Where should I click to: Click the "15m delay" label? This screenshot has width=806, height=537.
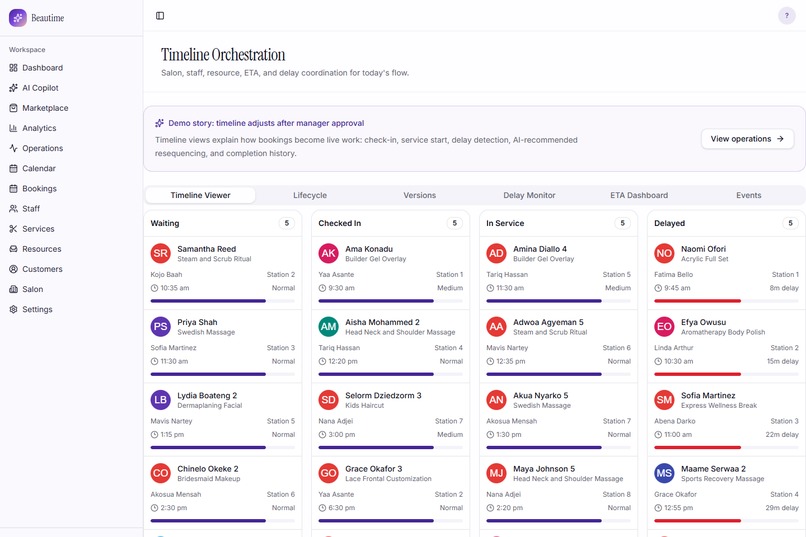[783, 361]
